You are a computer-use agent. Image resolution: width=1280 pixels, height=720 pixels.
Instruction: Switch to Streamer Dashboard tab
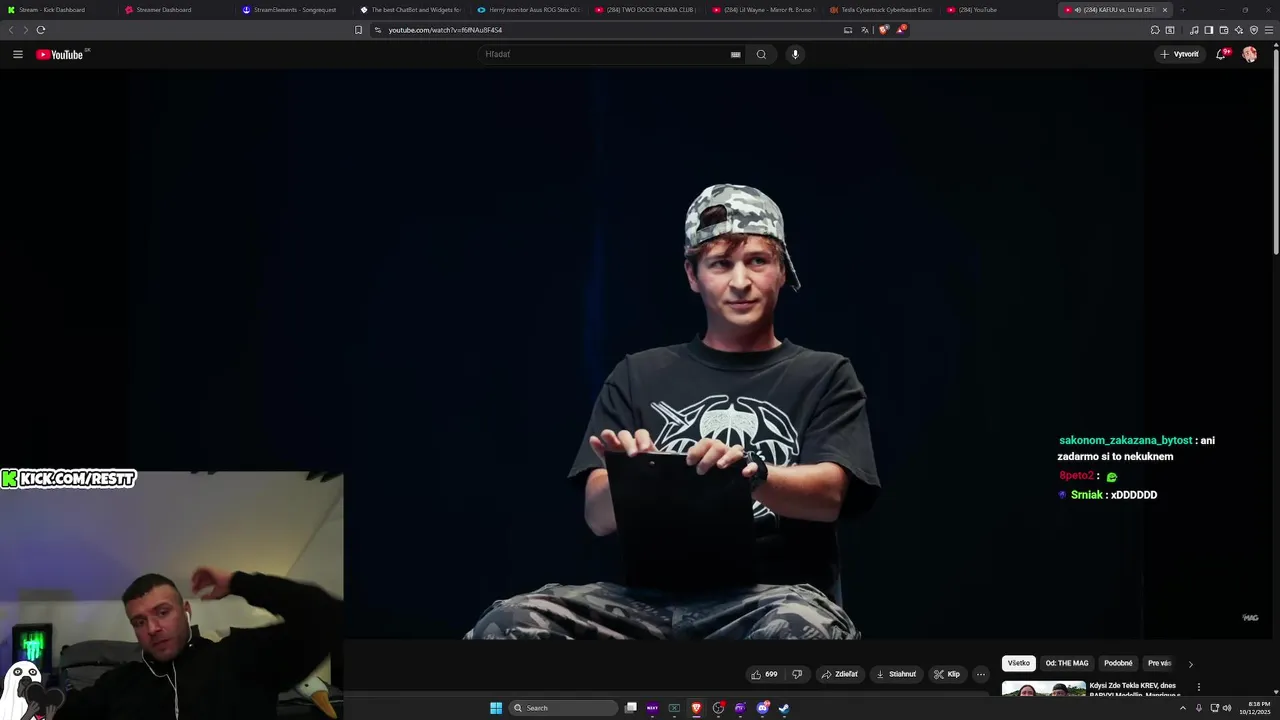point(175,10)
